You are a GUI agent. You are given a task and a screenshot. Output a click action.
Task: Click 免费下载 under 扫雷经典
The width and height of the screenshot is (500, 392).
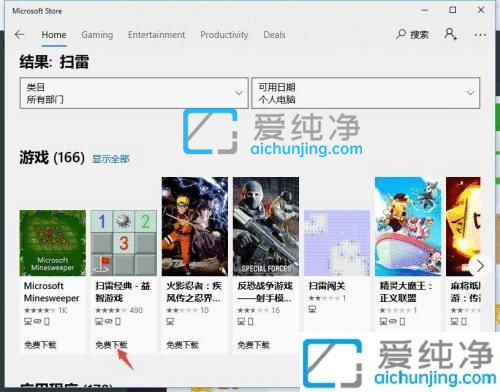[111, 345]
